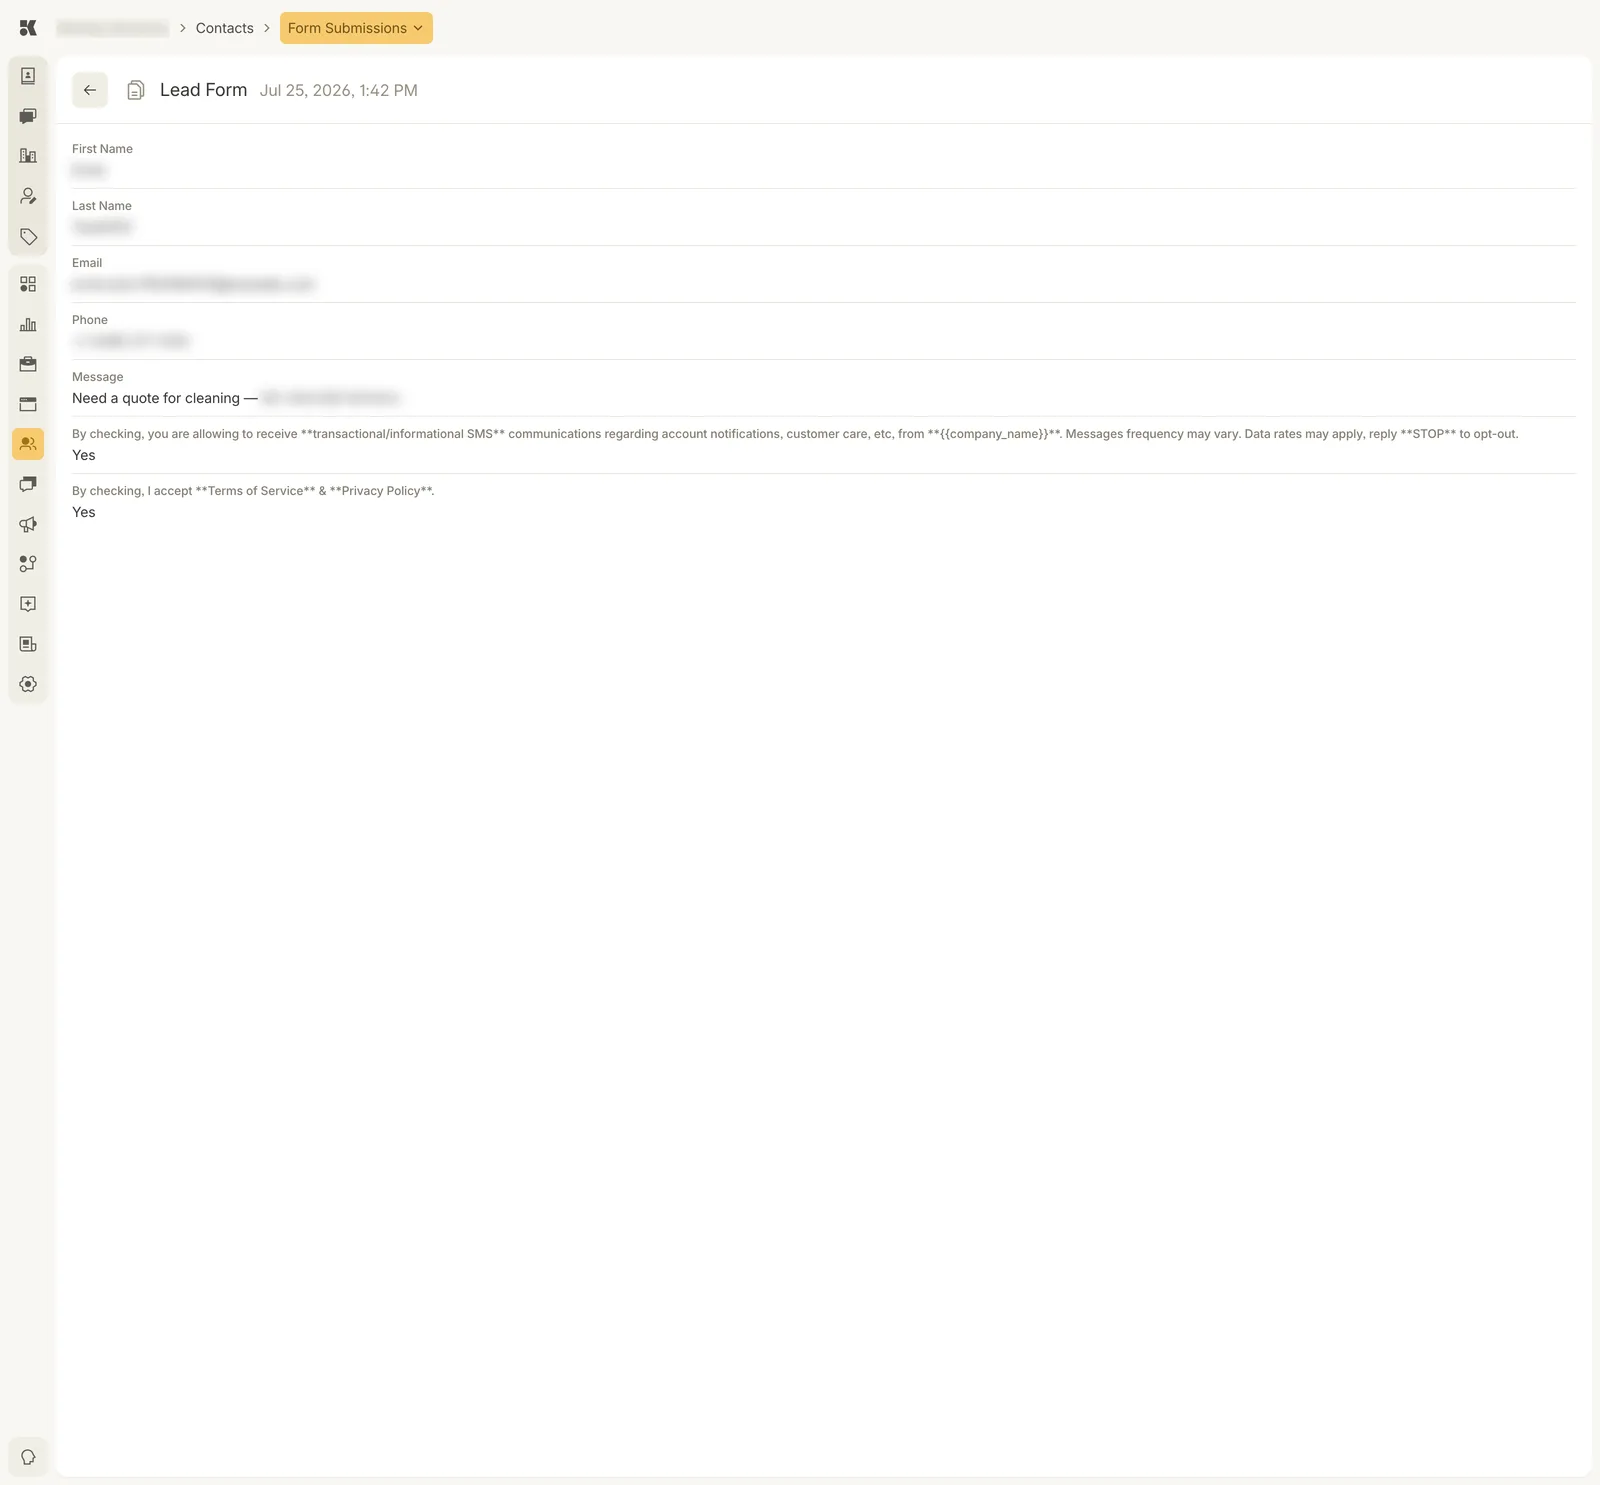The height and width of the screenshot is (1485, 1600).
Task: Click the submission date Jul 25, 2026, 1:42 PM
Action: coord(339,90)
